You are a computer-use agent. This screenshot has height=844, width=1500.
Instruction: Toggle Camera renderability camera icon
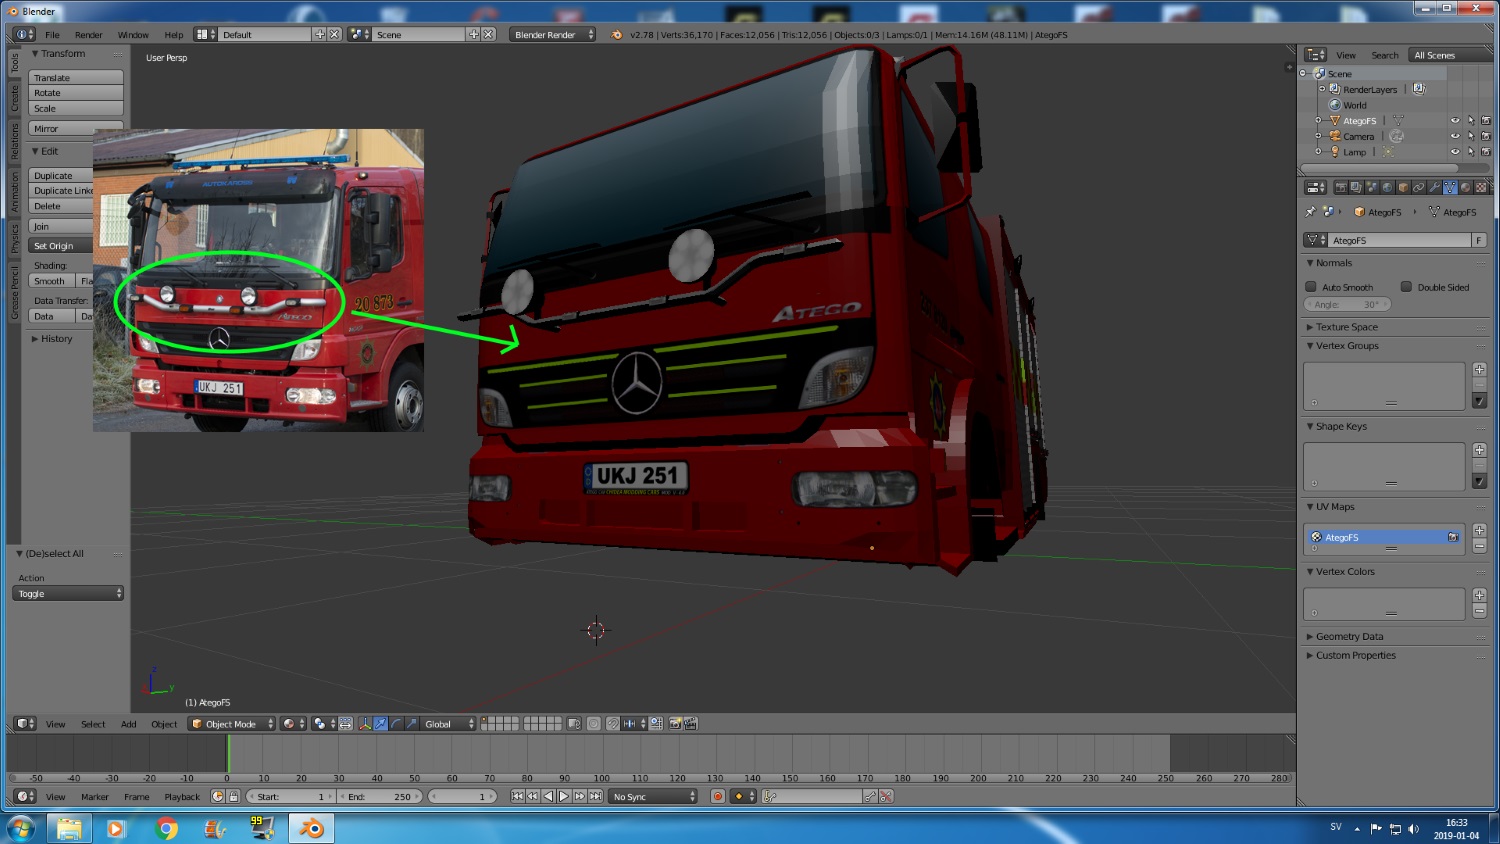point(1486,136)
